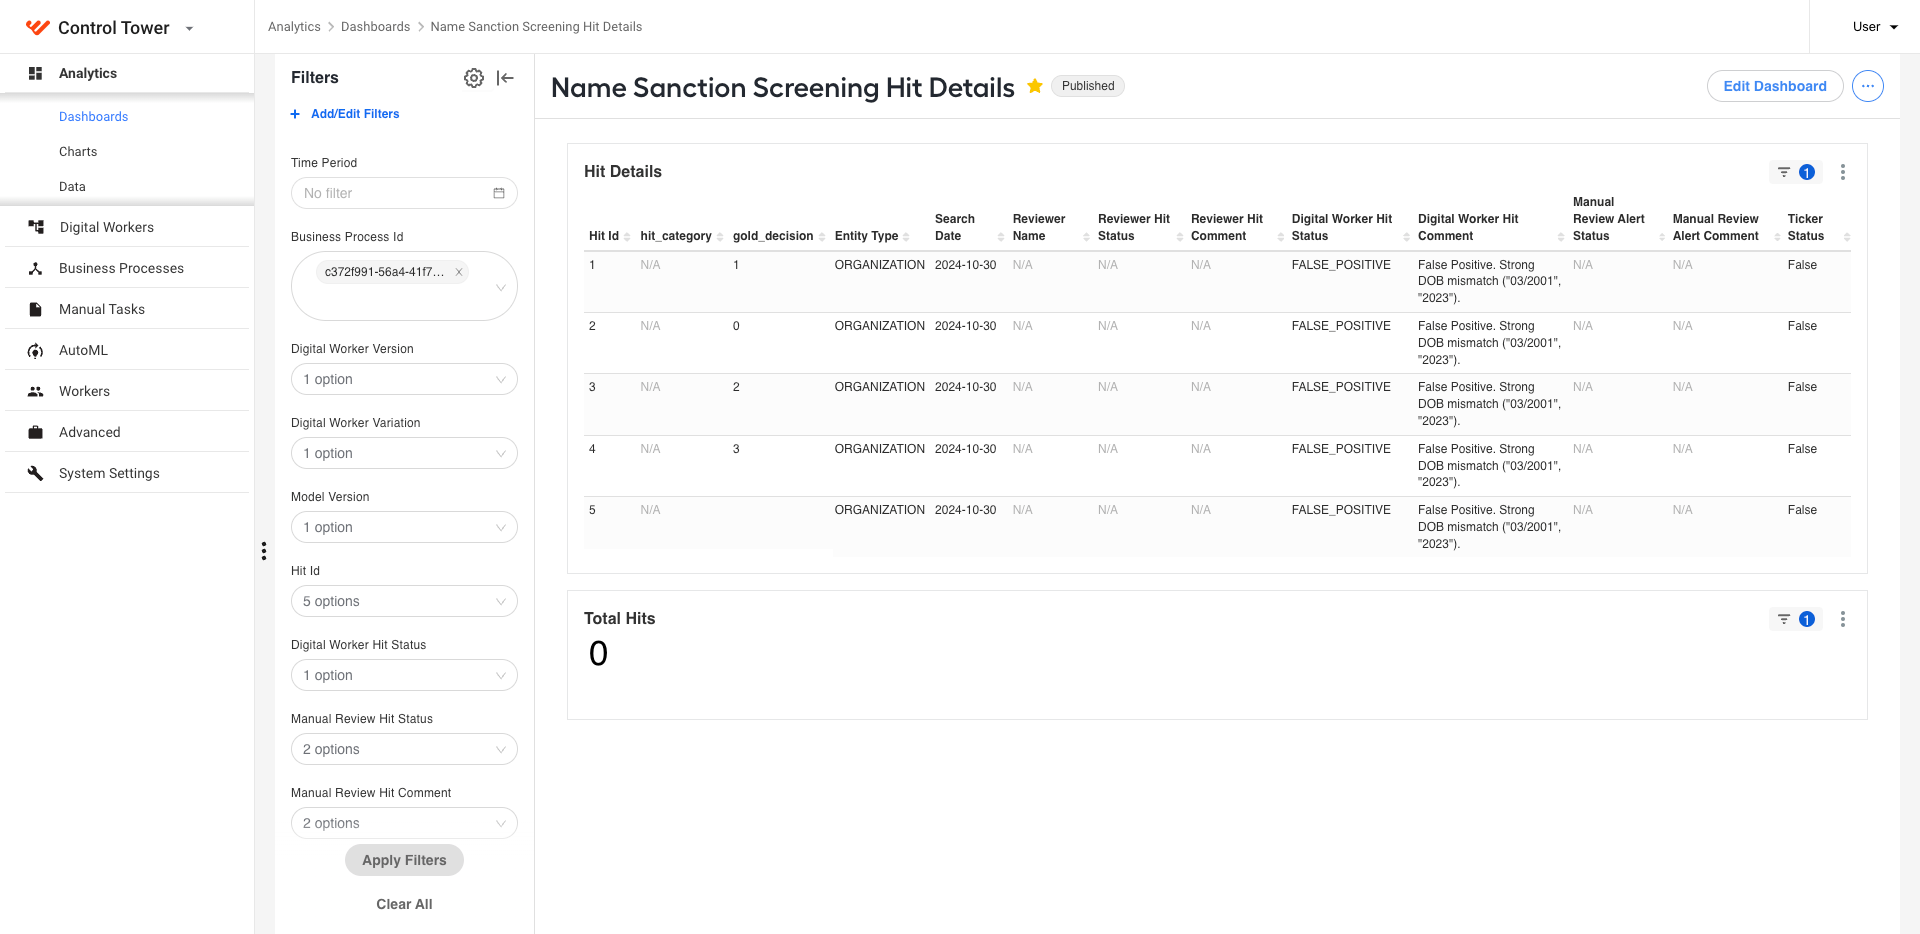Screen dimensions: 1920x934
Task: Navigate to Analytics breadcrumb
Action: pos(294,27)
